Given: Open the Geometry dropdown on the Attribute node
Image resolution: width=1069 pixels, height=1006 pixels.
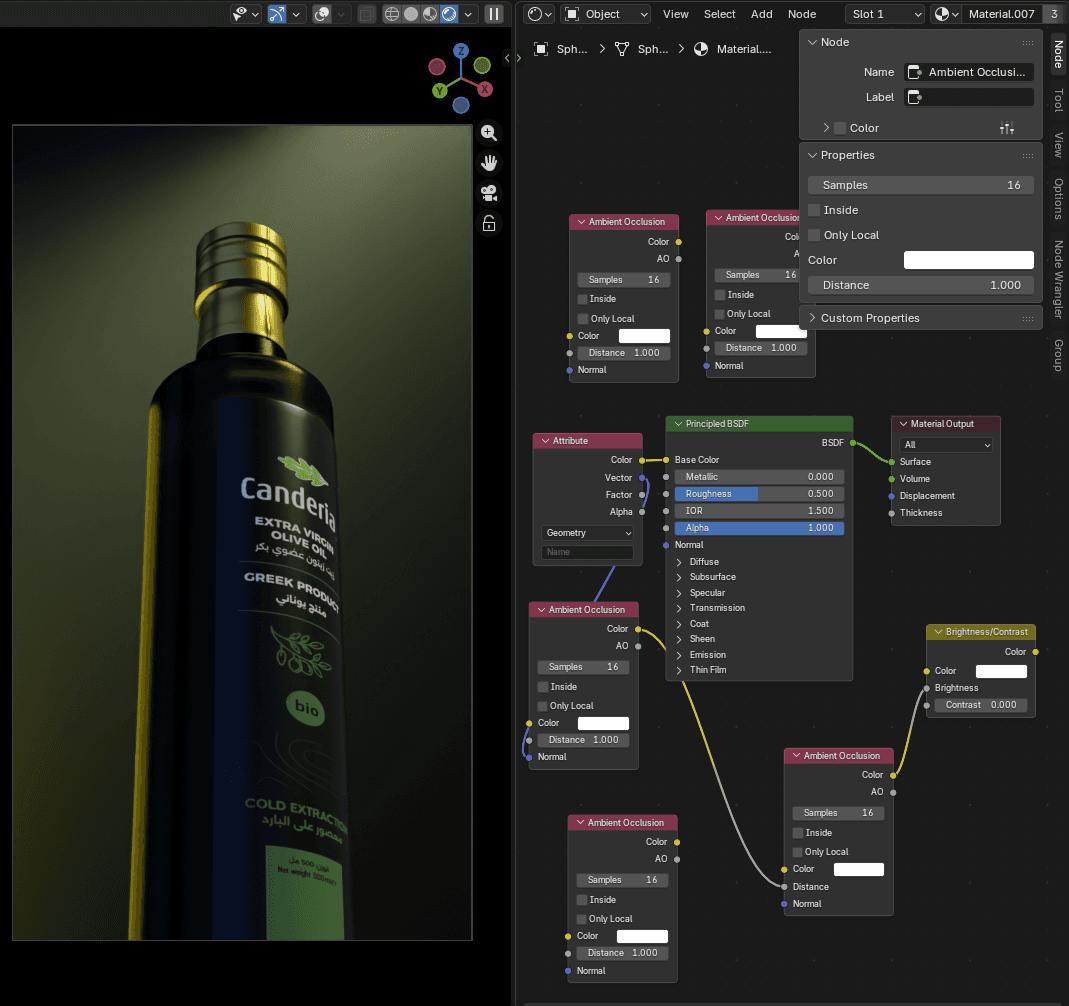Looking at the screenshot, I should [x=587, y=532].
